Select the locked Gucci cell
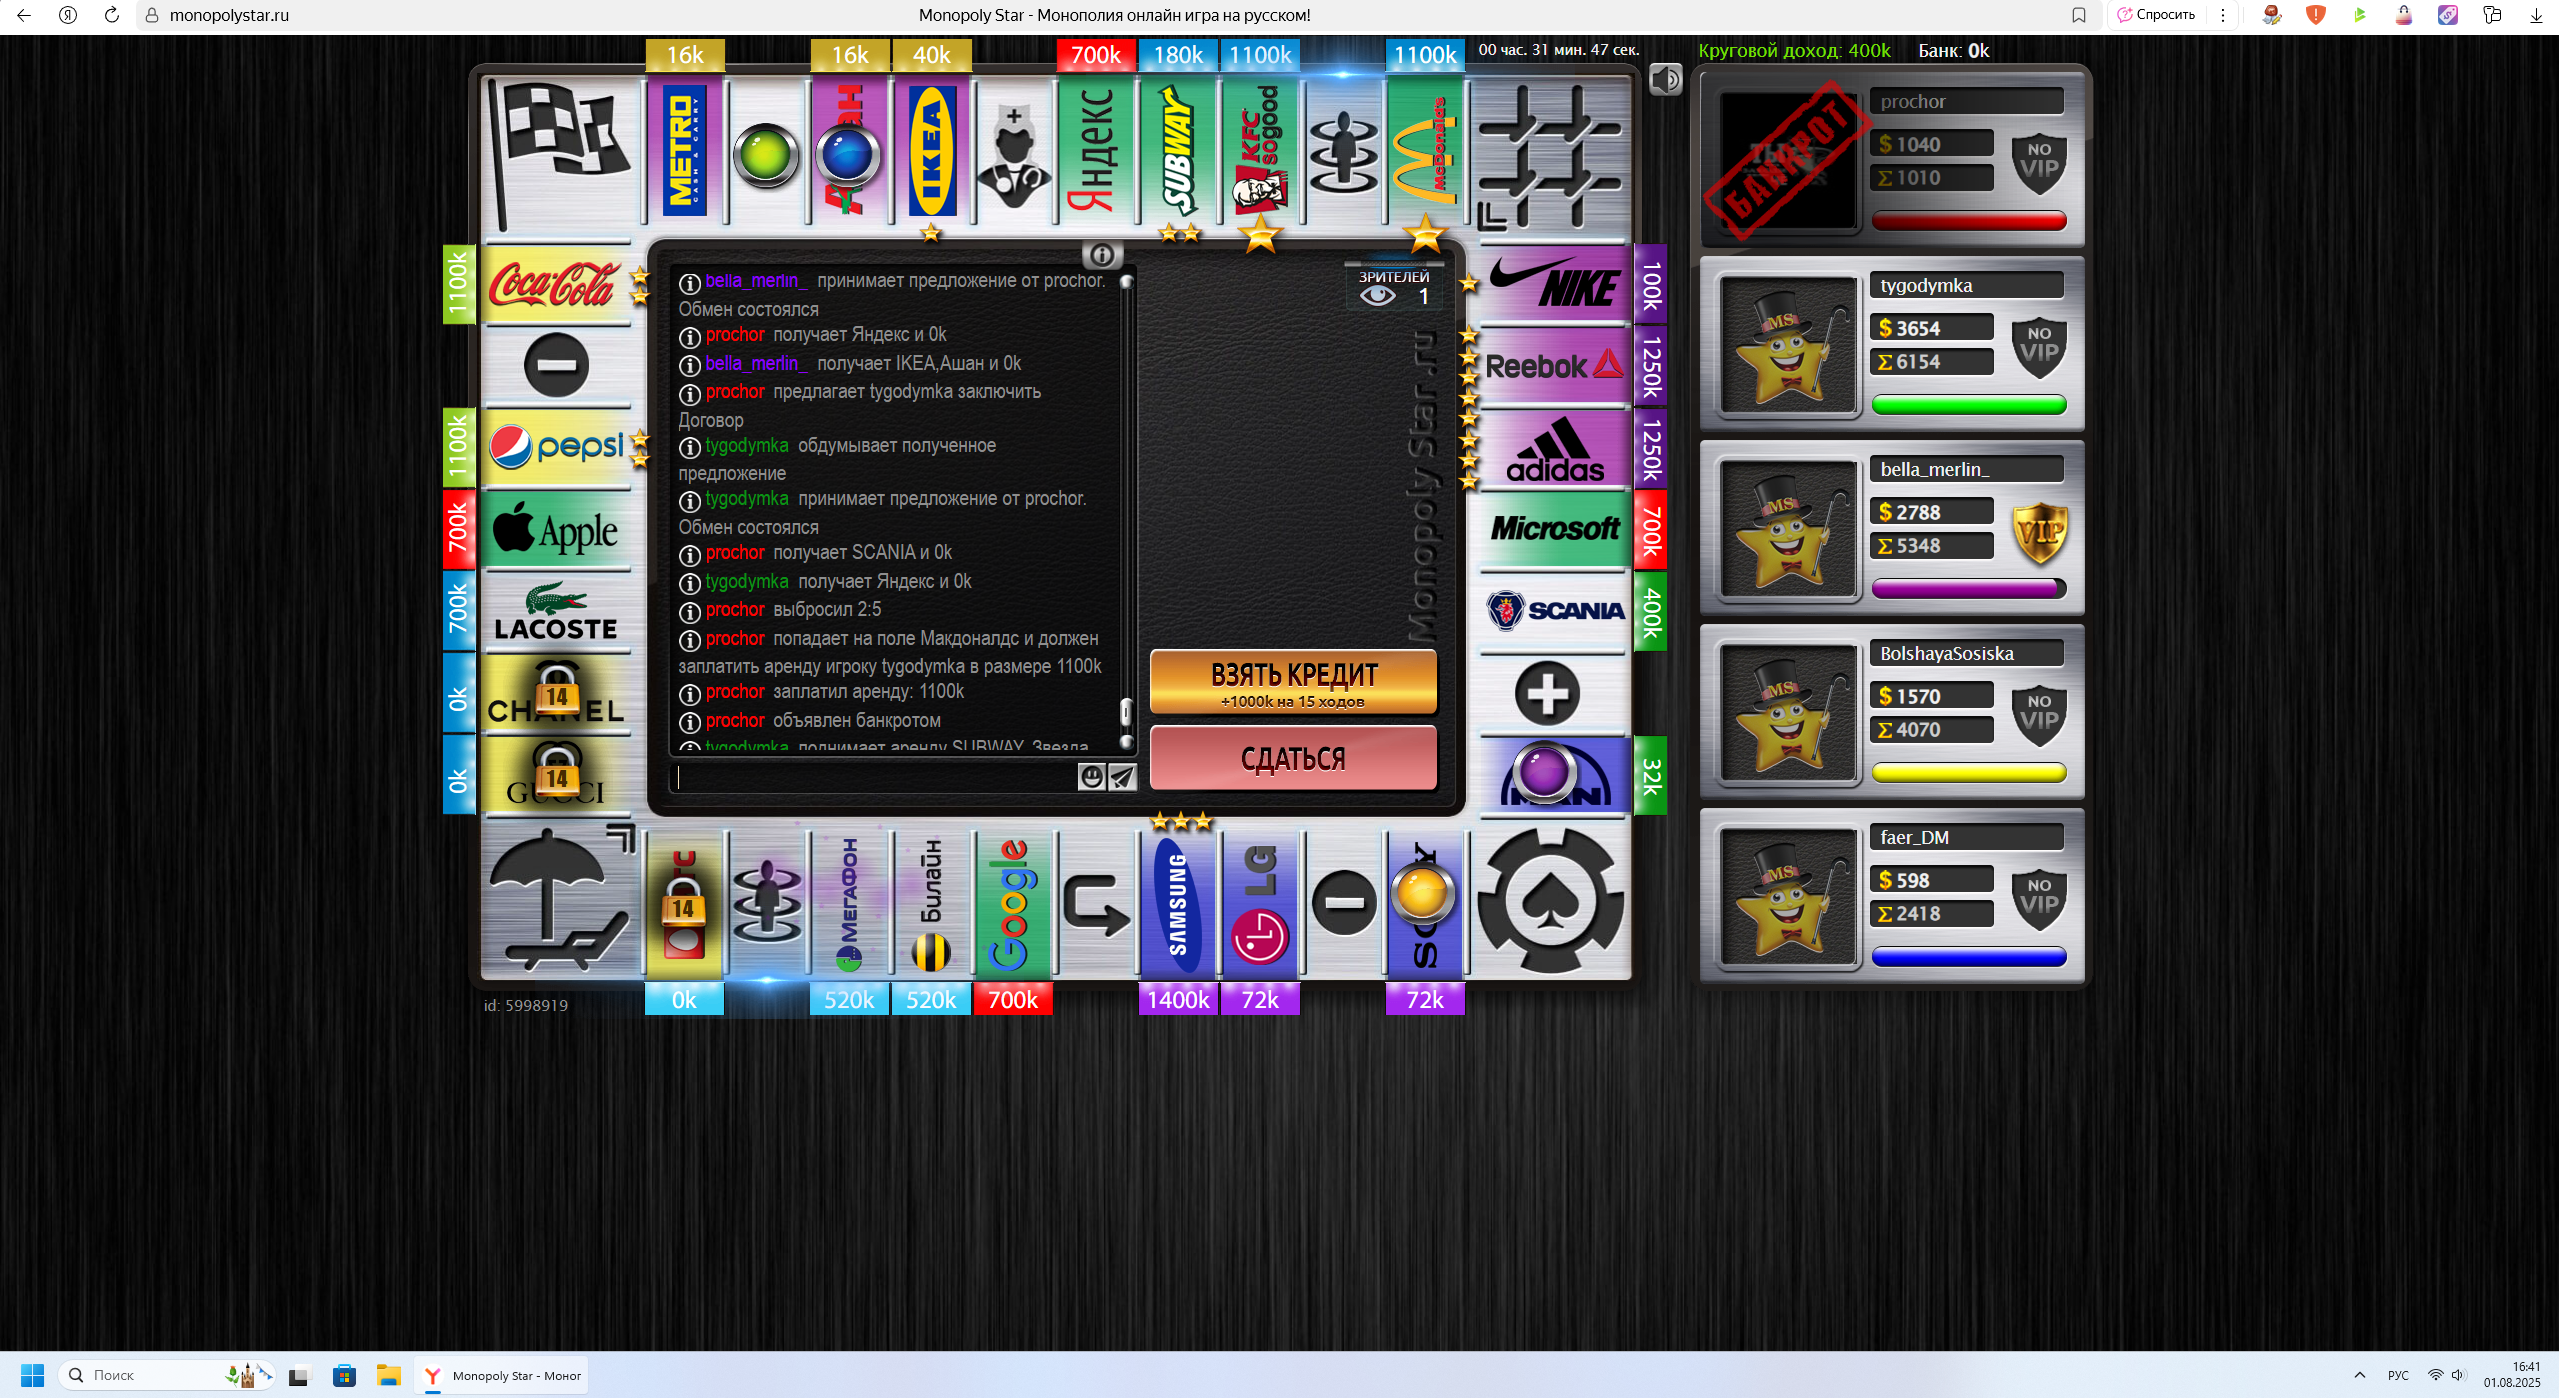 pyautogui.click(x=556, y=775)
